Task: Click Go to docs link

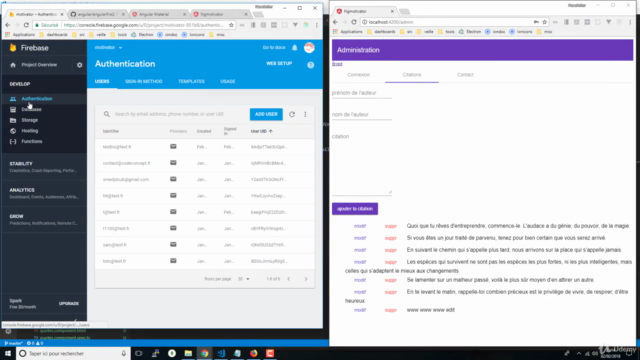Action: click(274, 48)
